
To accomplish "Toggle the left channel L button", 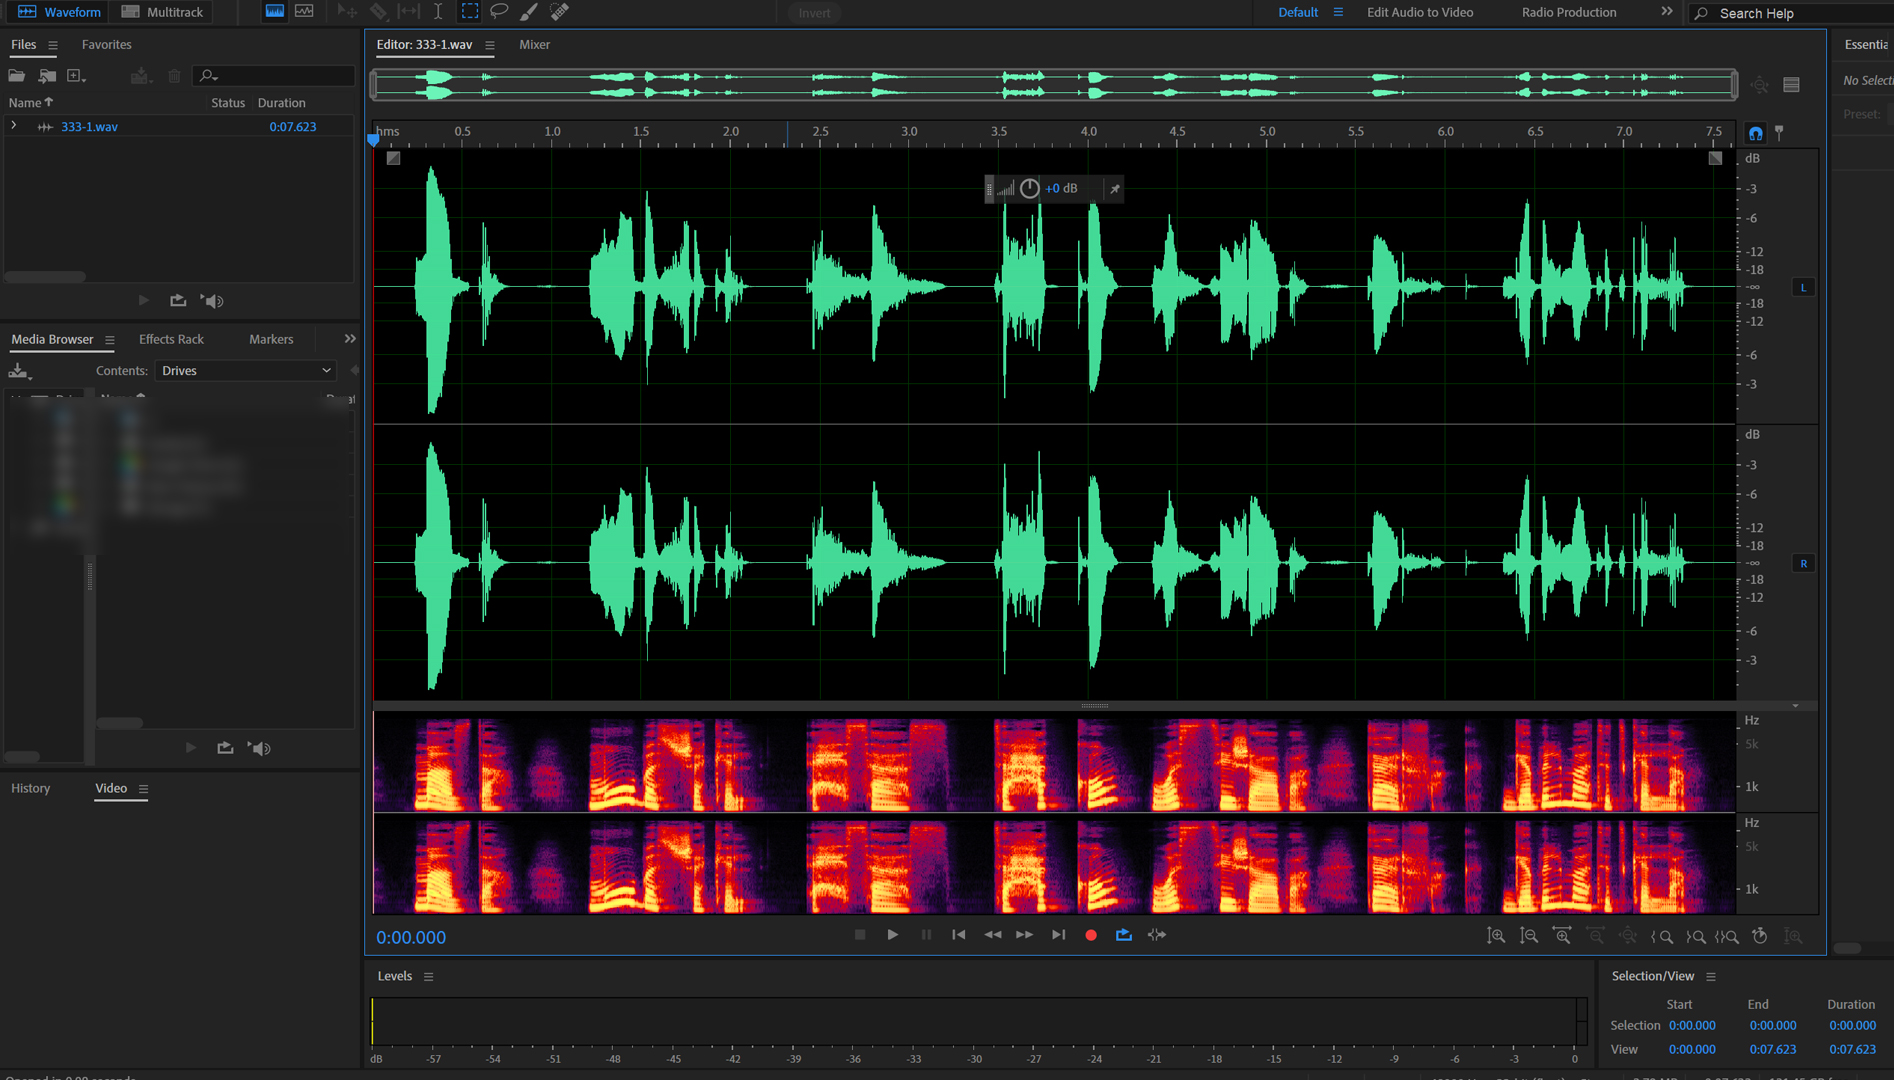I will [1803, 288].
